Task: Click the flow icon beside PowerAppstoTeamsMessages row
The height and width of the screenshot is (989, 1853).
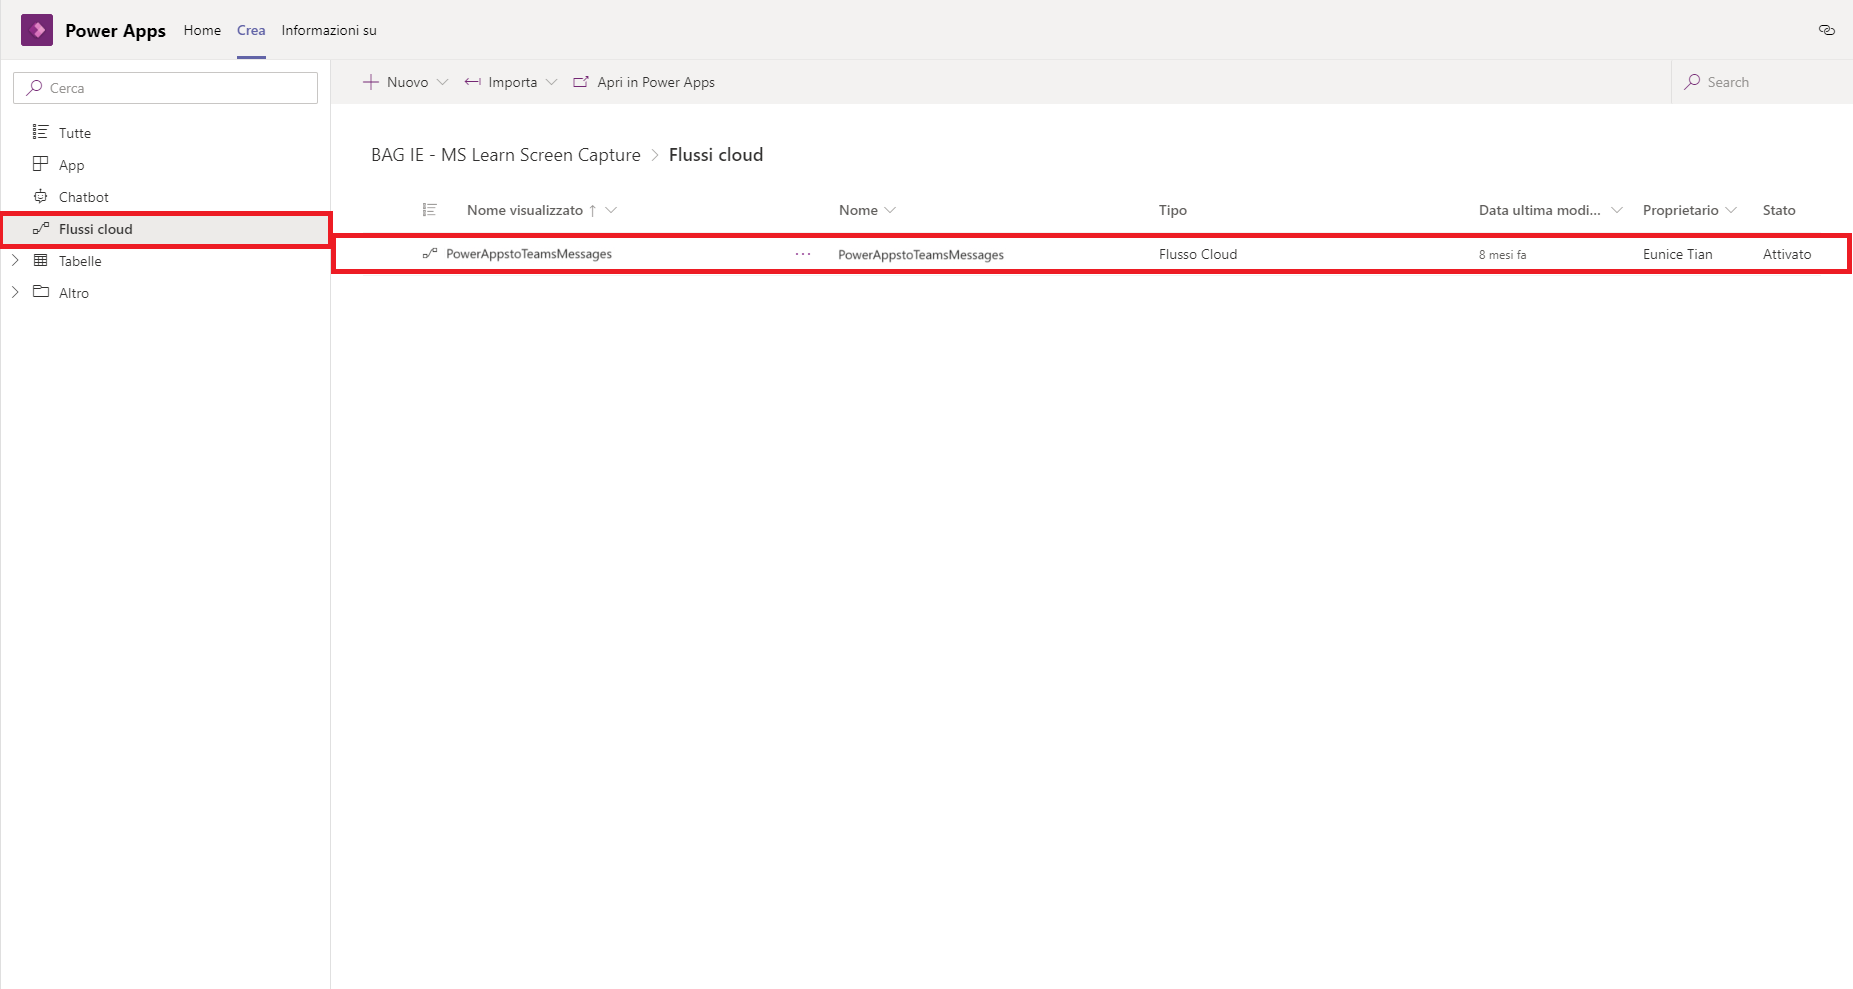Action: (430, 254)
